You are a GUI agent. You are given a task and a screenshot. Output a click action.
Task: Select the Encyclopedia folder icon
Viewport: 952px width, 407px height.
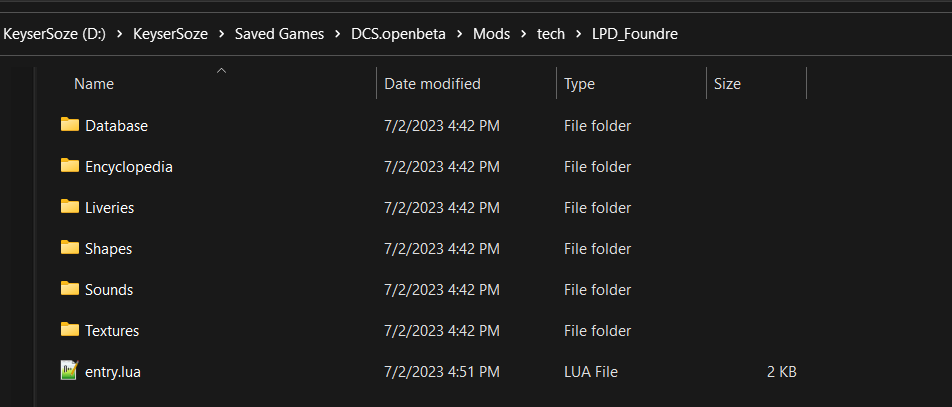[x=70, y=166]
